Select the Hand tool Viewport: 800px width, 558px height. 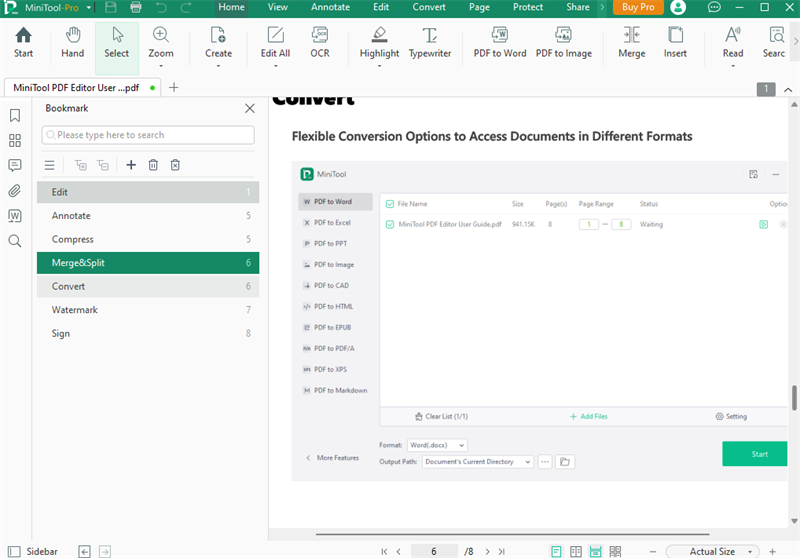click(x=72, y=43)
